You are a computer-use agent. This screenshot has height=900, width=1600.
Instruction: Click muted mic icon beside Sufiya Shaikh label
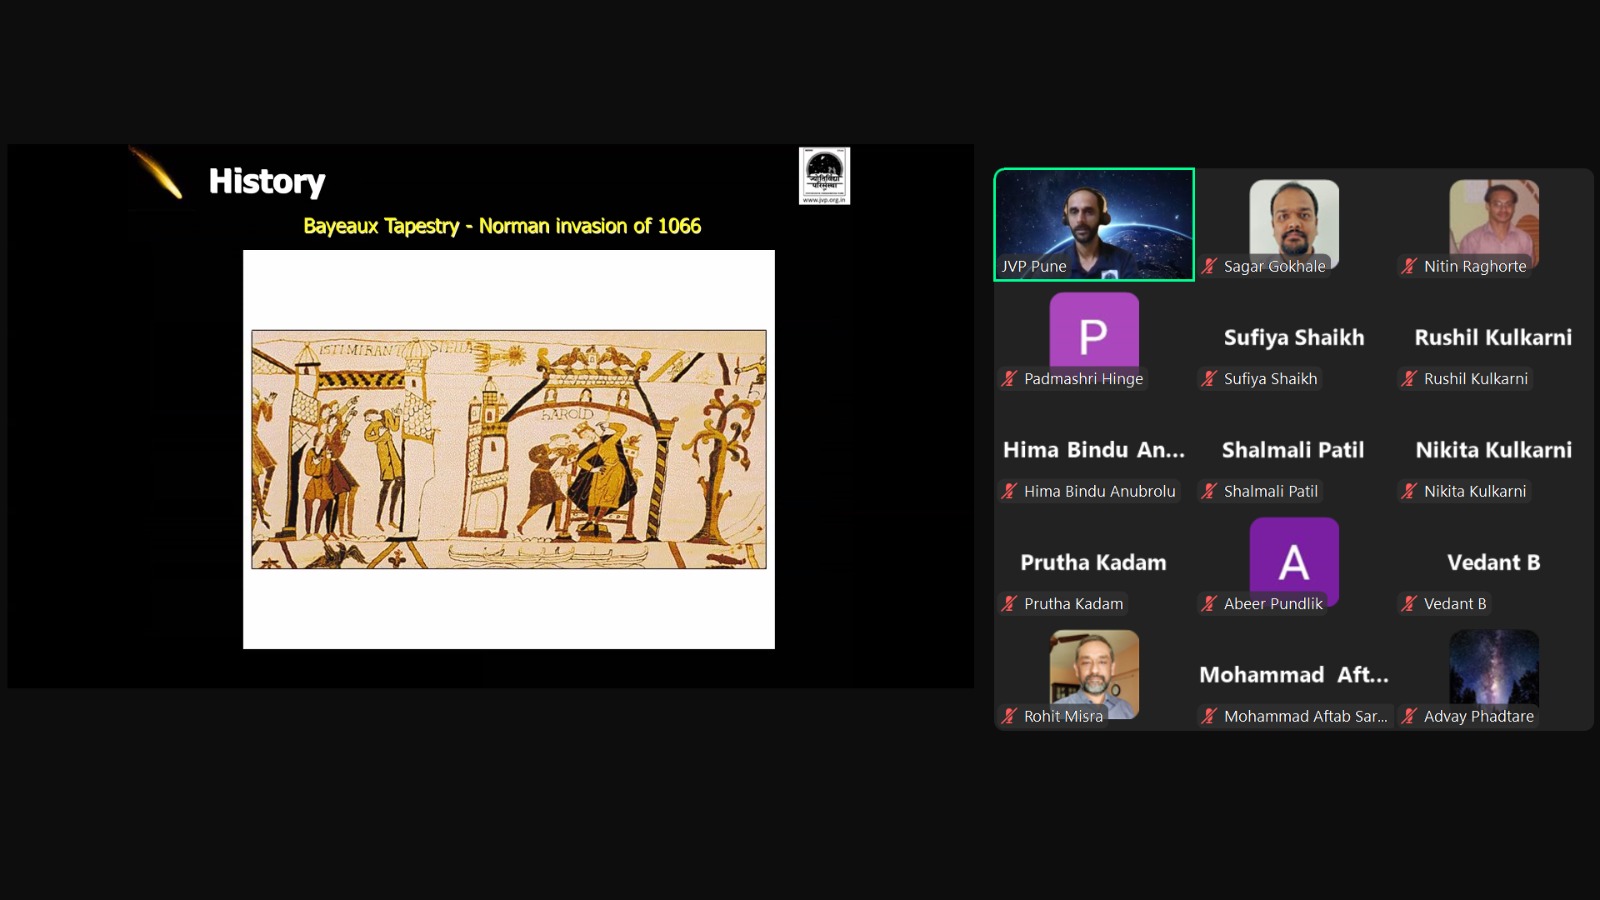[1209, 378]
